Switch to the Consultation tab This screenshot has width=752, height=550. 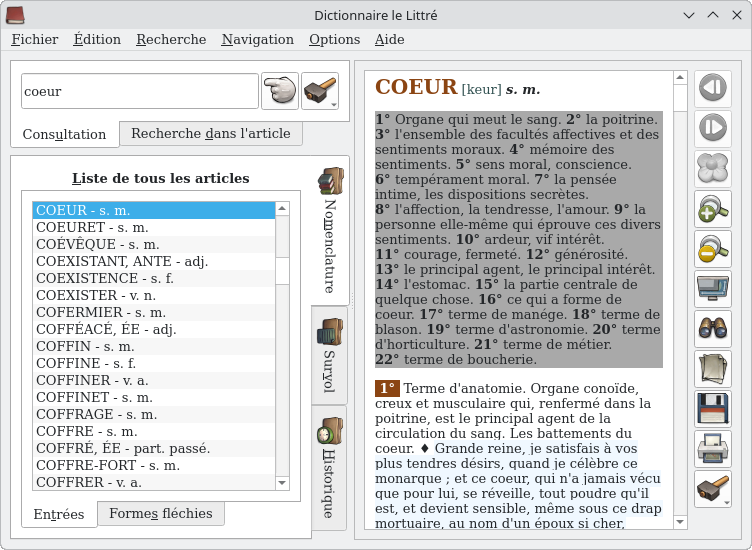click(x=64, y=134)
